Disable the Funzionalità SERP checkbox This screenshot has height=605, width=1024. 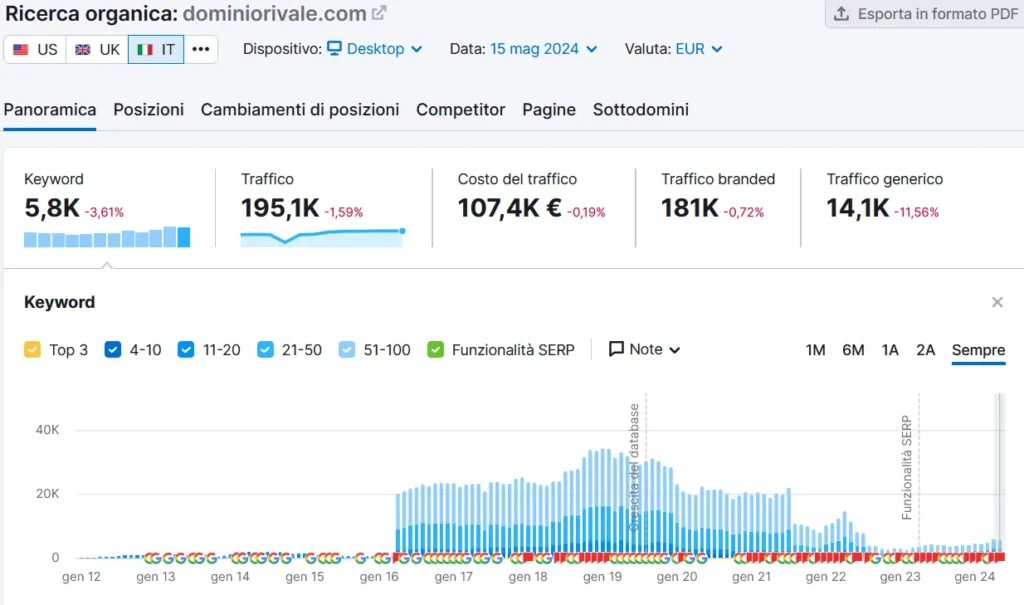(x=435, y=350)
